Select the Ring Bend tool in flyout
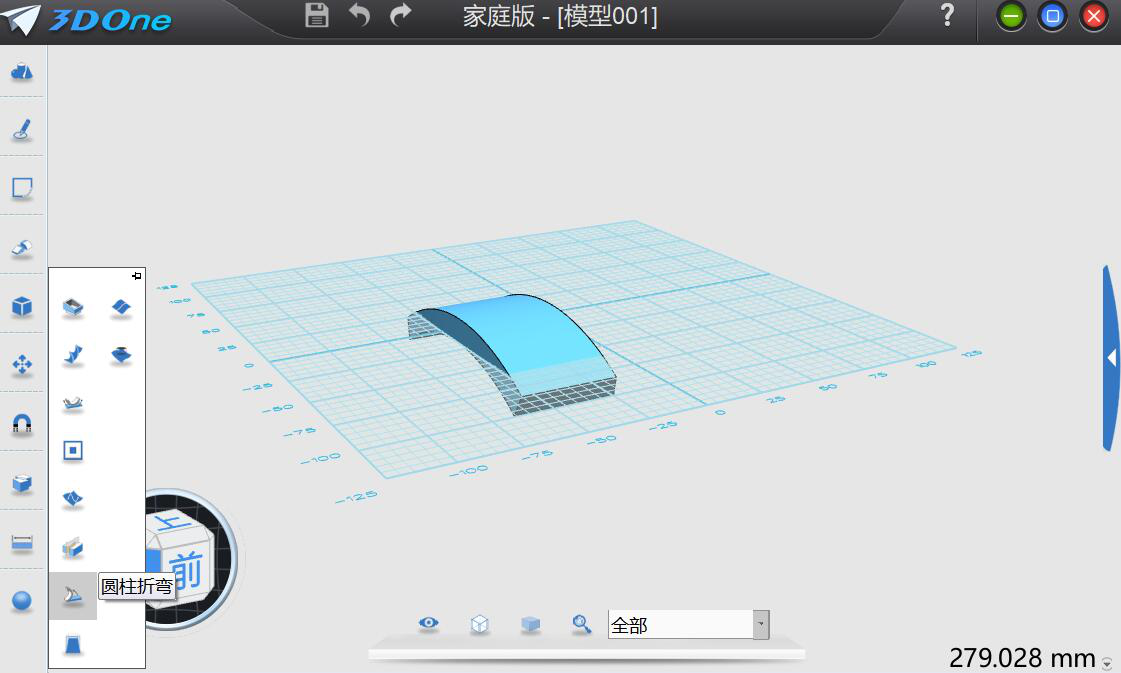1121x673 pixels. click(73, 403)
